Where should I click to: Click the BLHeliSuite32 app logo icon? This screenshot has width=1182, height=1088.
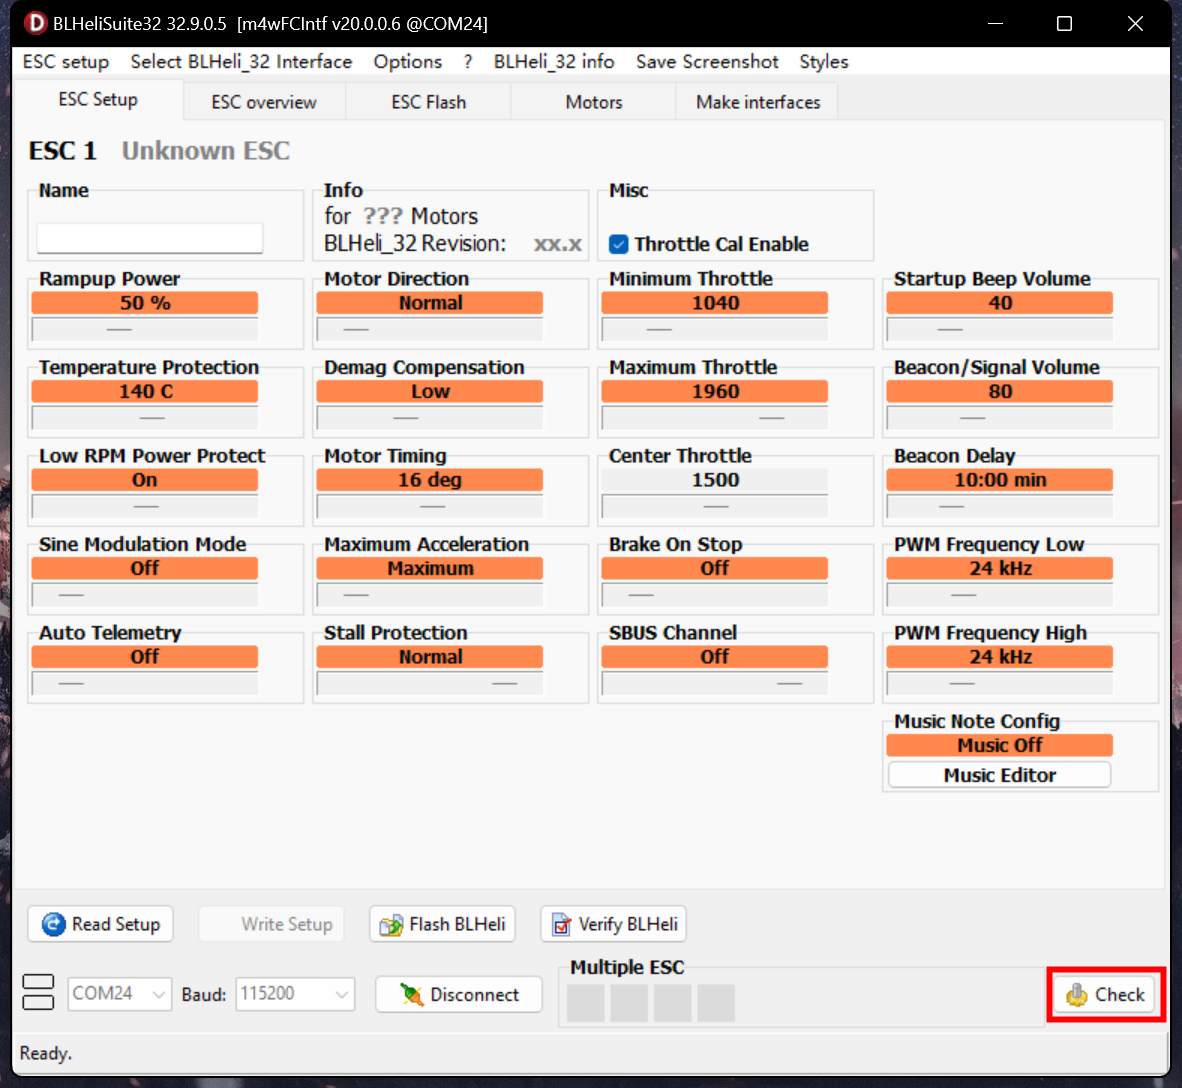click(34, 23)
